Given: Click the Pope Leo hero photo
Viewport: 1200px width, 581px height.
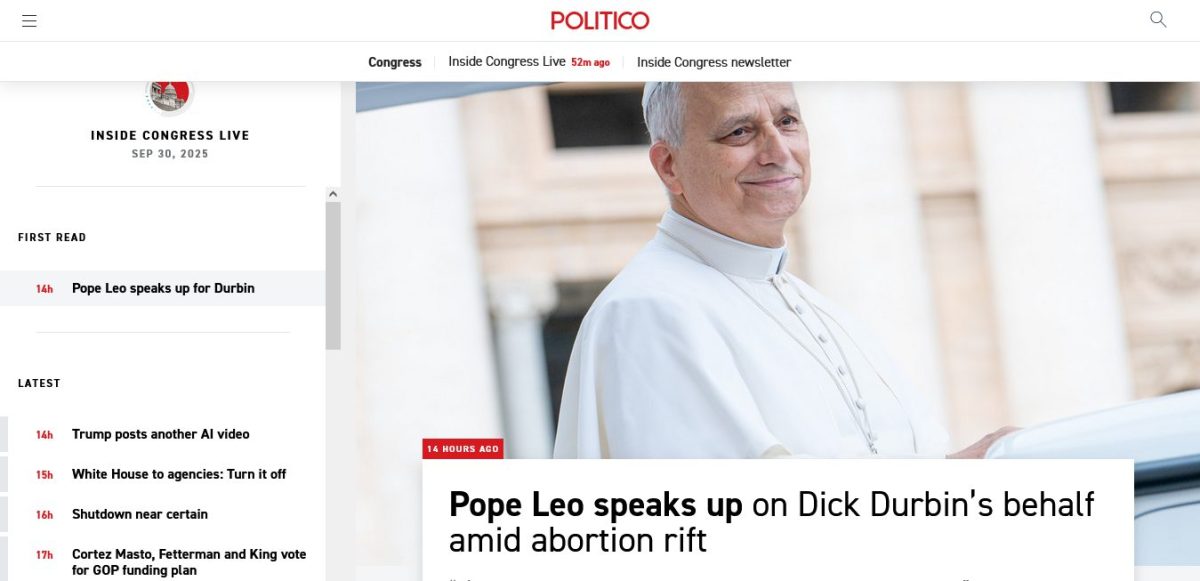Looking at the screenshot, I should point(778,270).
